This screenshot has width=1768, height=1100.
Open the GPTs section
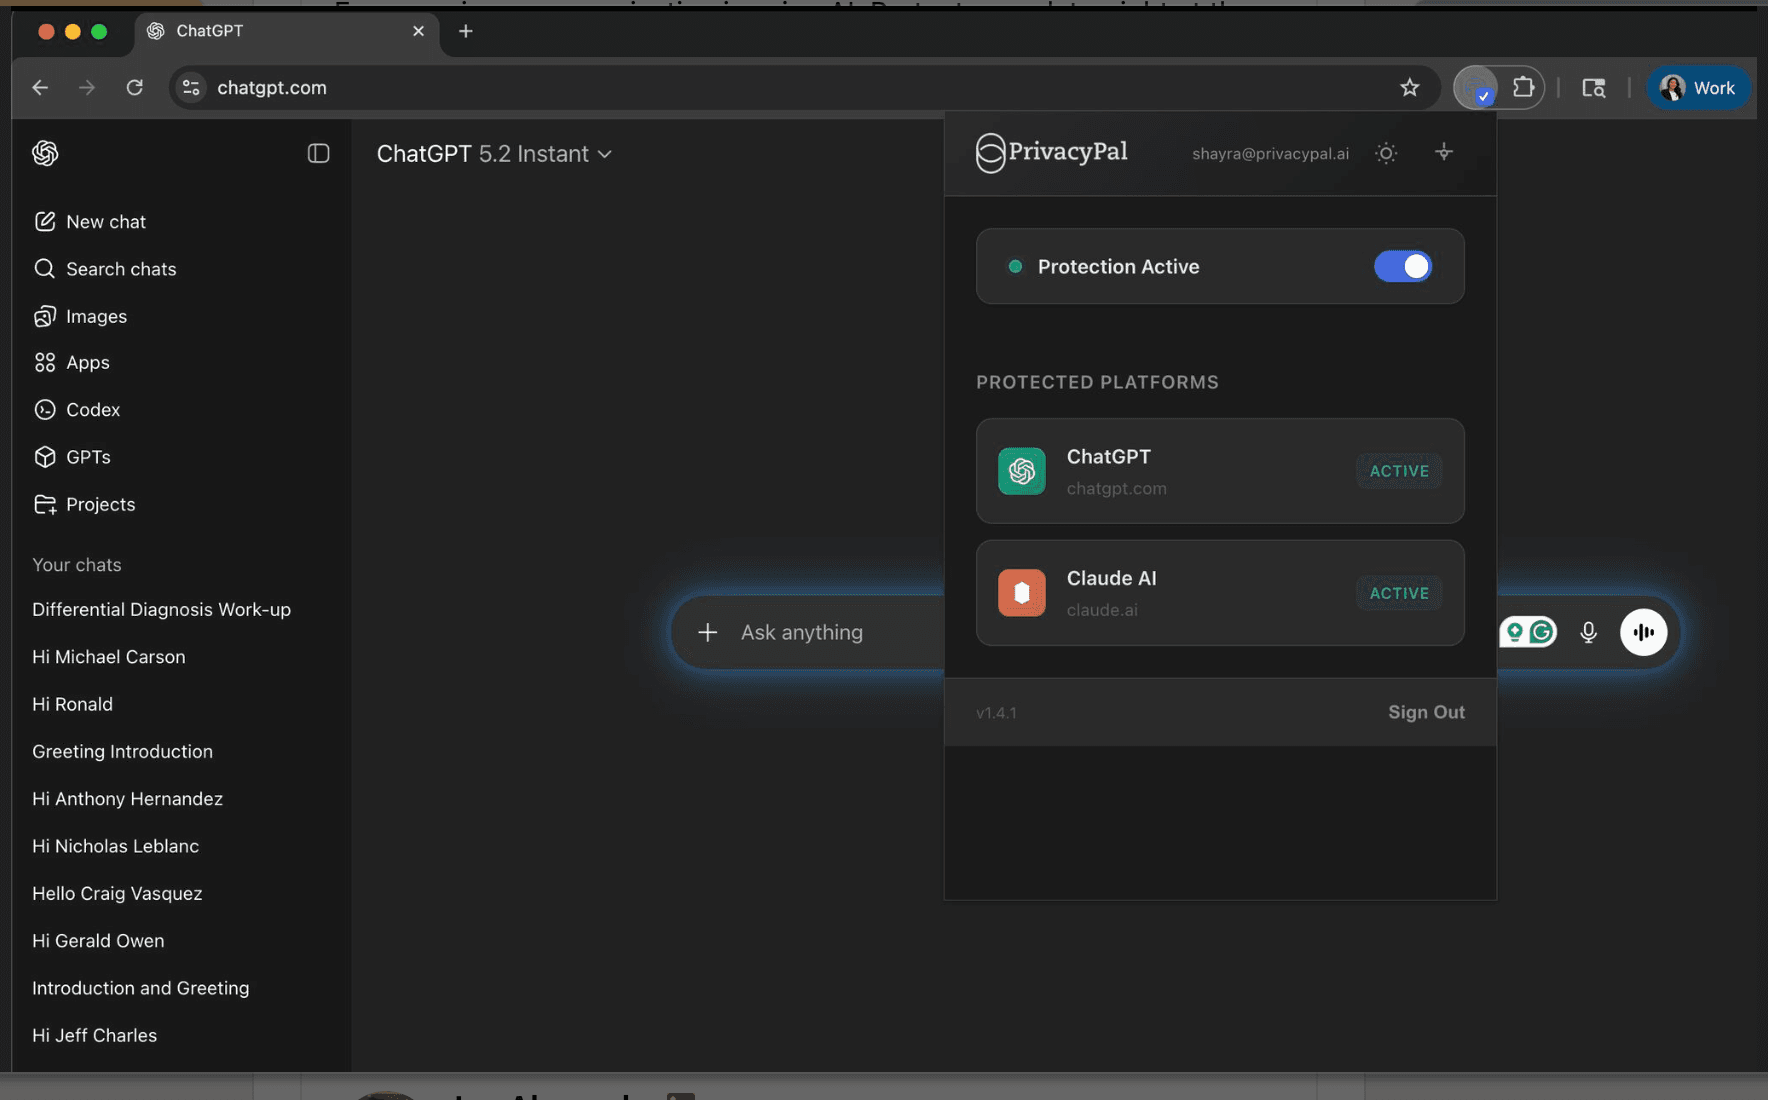pyautogui.click(x=87, y=457)
